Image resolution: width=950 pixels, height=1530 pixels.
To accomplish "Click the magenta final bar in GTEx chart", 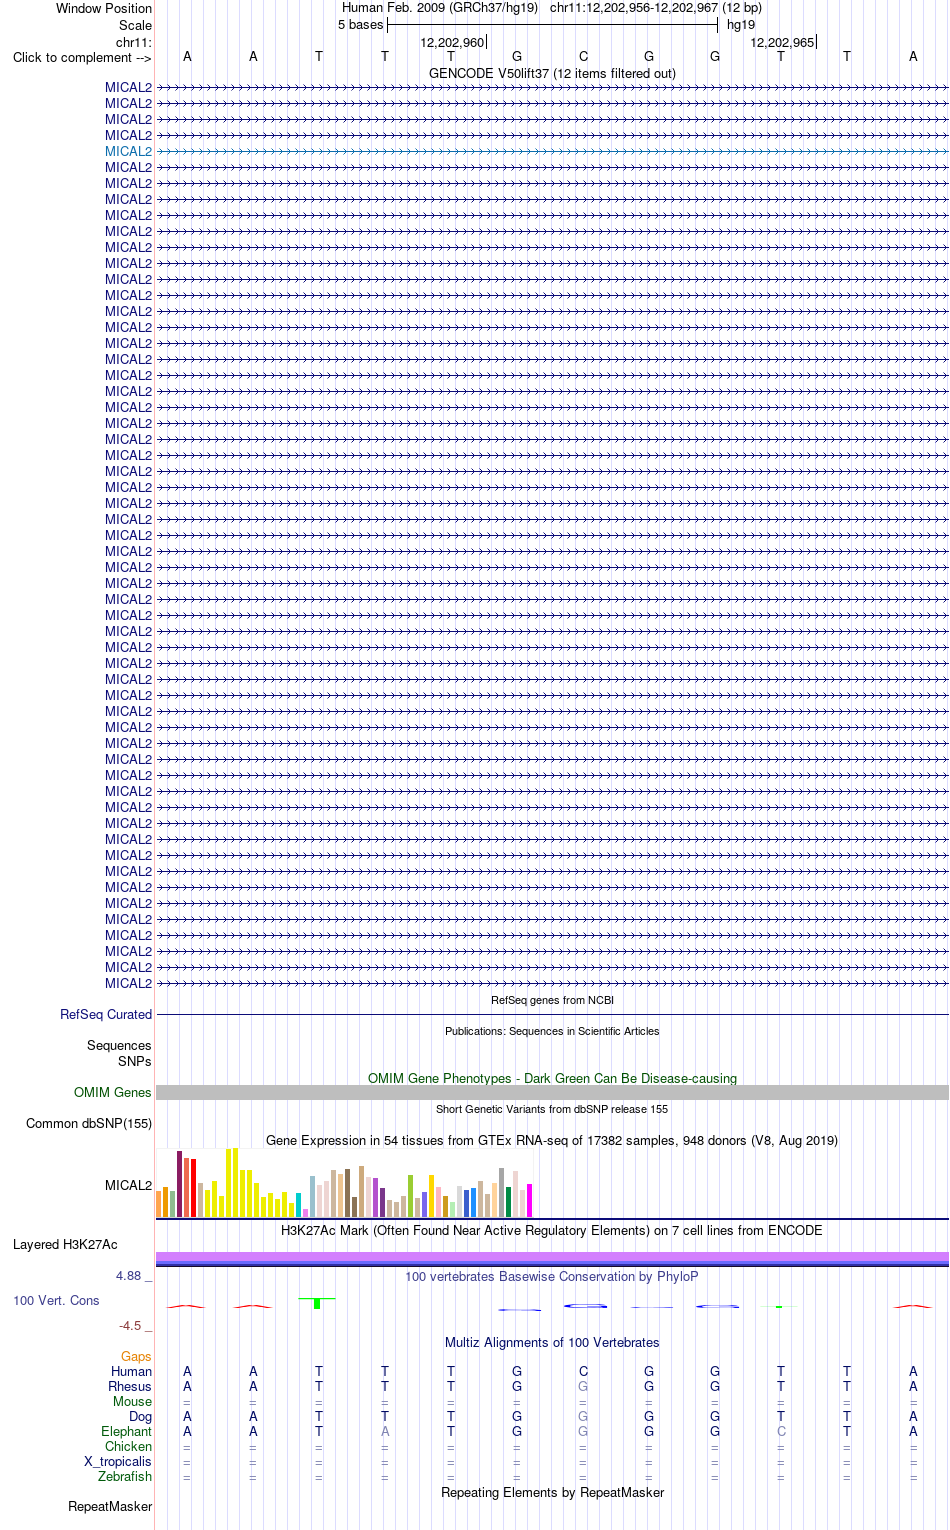I will coord(530,1200).
